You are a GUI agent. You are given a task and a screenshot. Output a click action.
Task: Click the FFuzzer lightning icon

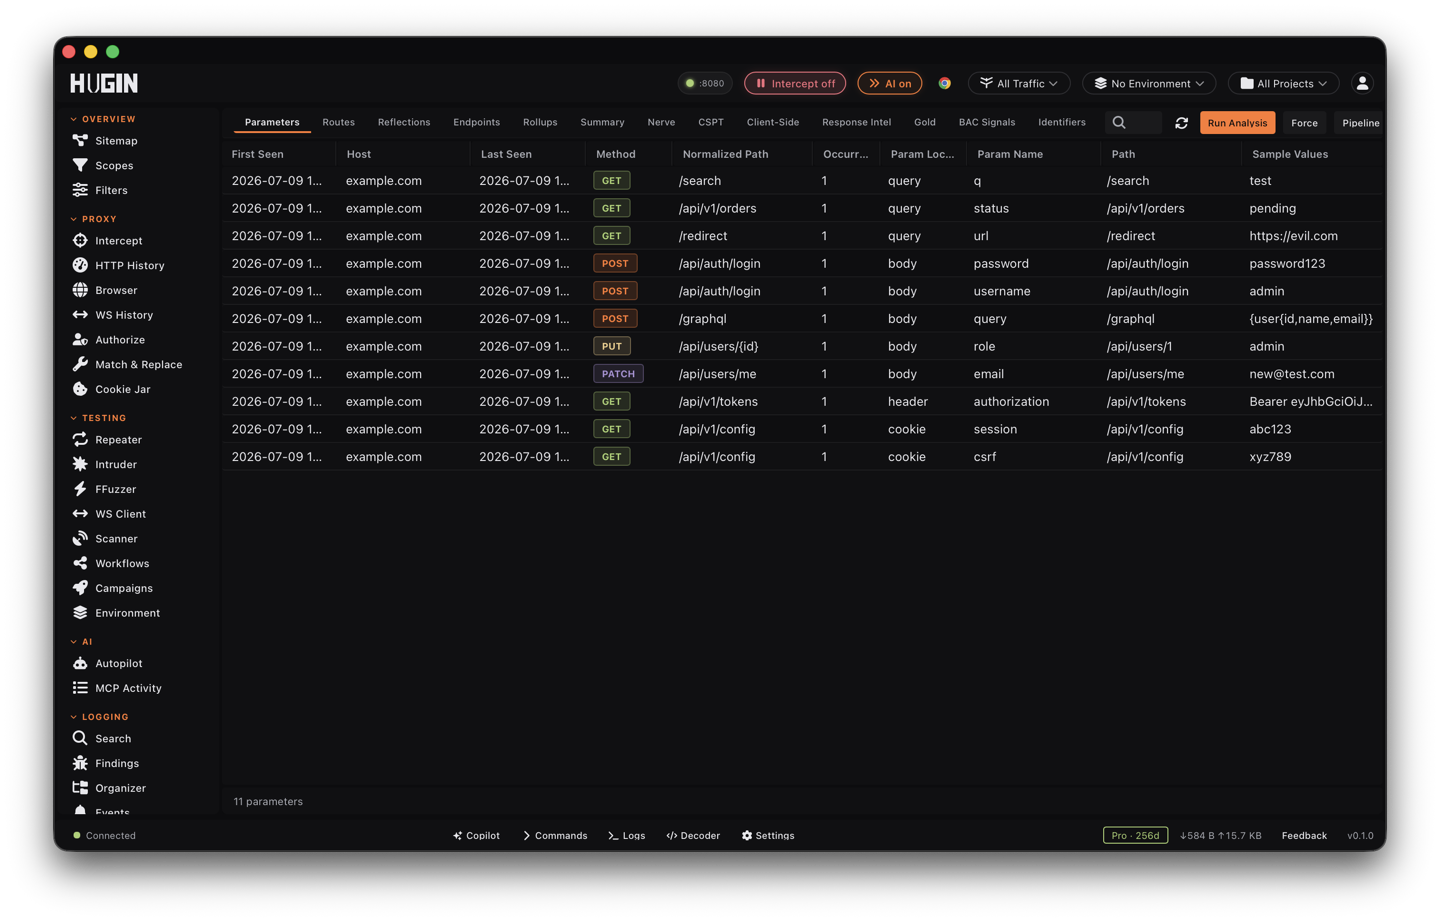(80, 489)
